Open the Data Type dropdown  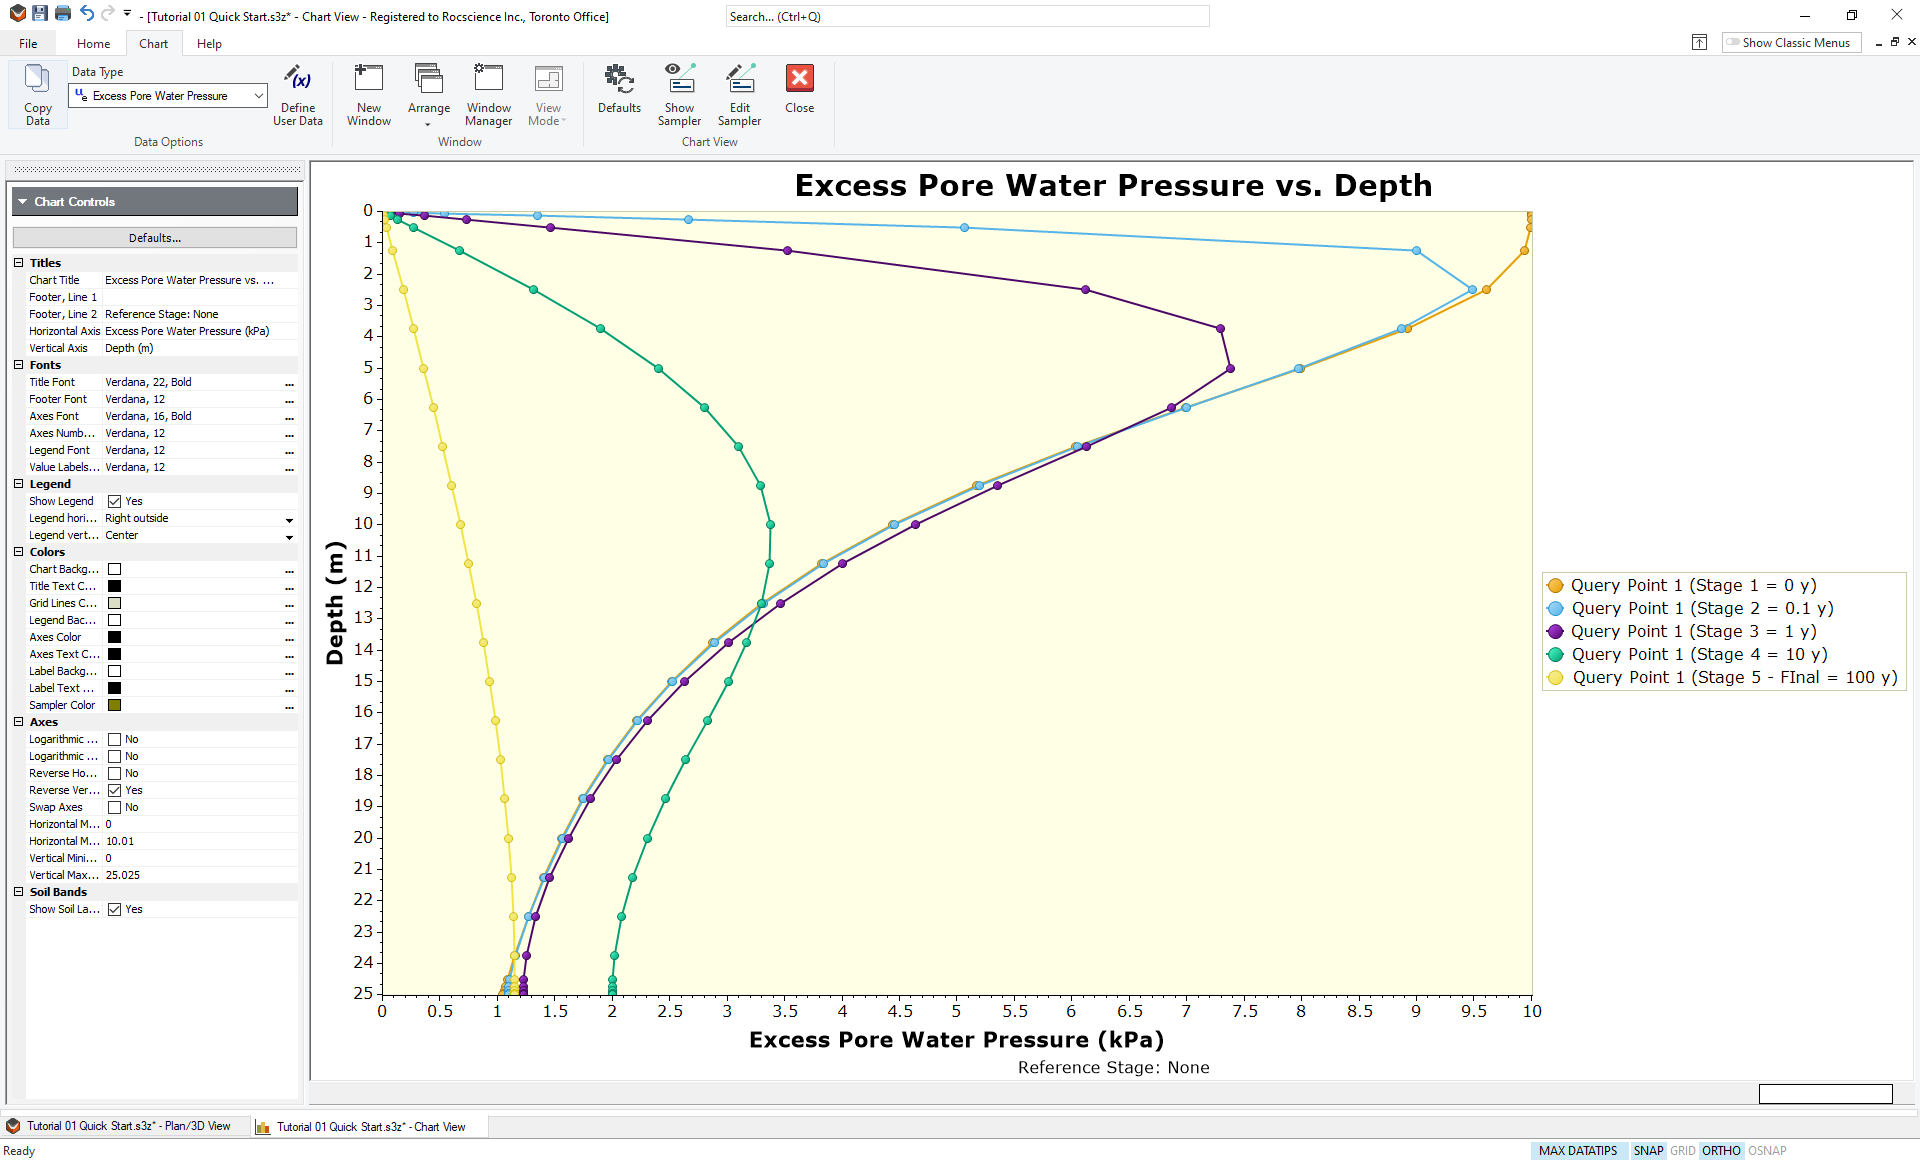pos(257,95)
